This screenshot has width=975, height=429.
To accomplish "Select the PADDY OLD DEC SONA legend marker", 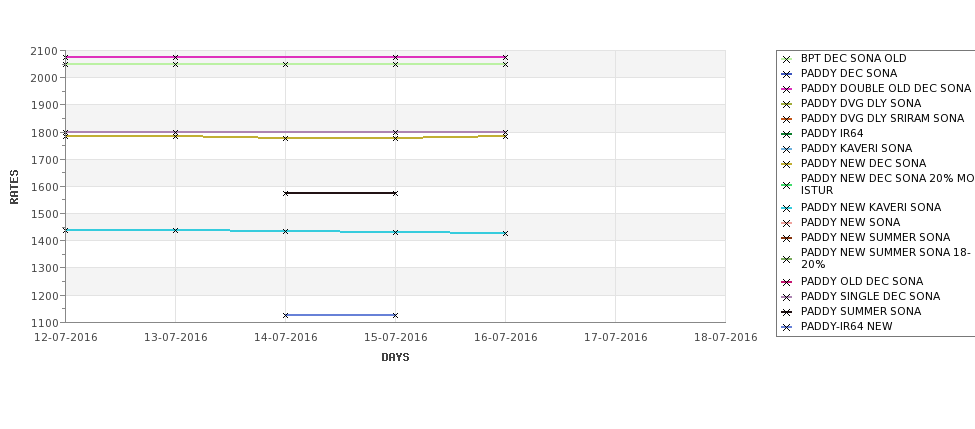I will (x=787, y=282).
